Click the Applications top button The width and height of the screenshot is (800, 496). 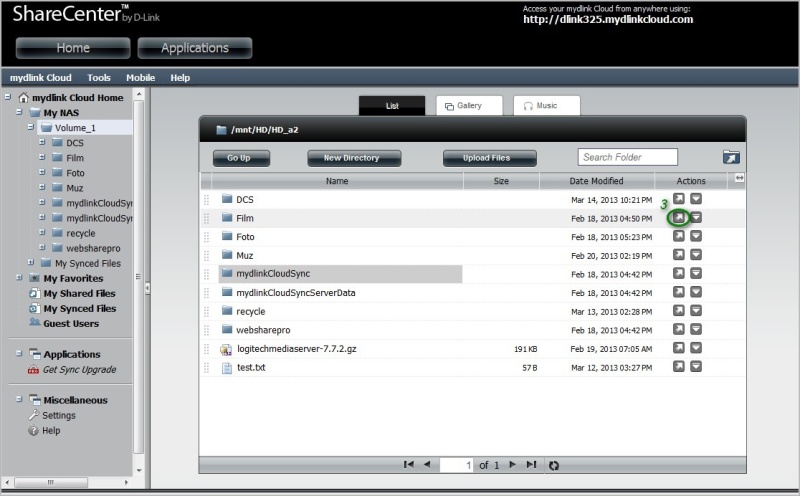[195, 48]
